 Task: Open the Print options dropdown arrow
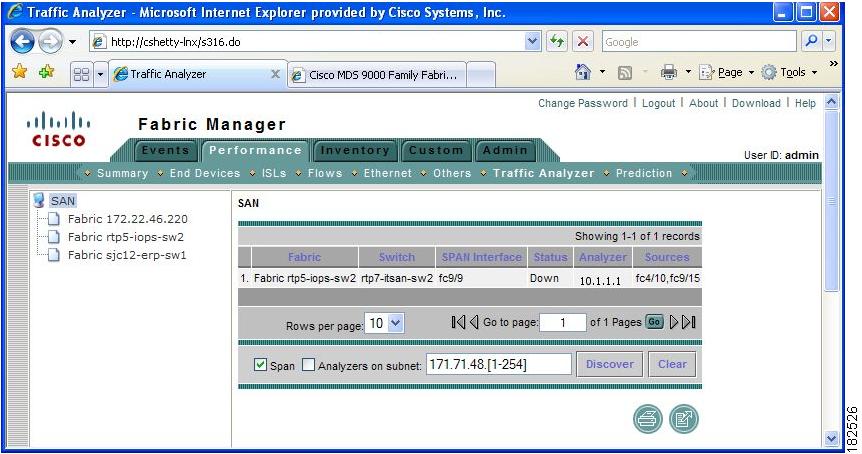click(688, 72)
